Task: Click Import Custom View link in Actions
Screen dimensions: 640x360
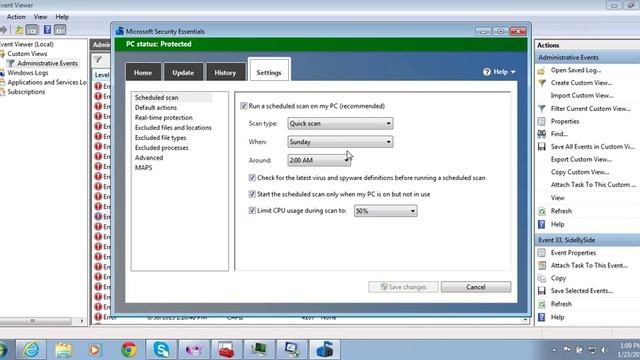Action: 582,96
